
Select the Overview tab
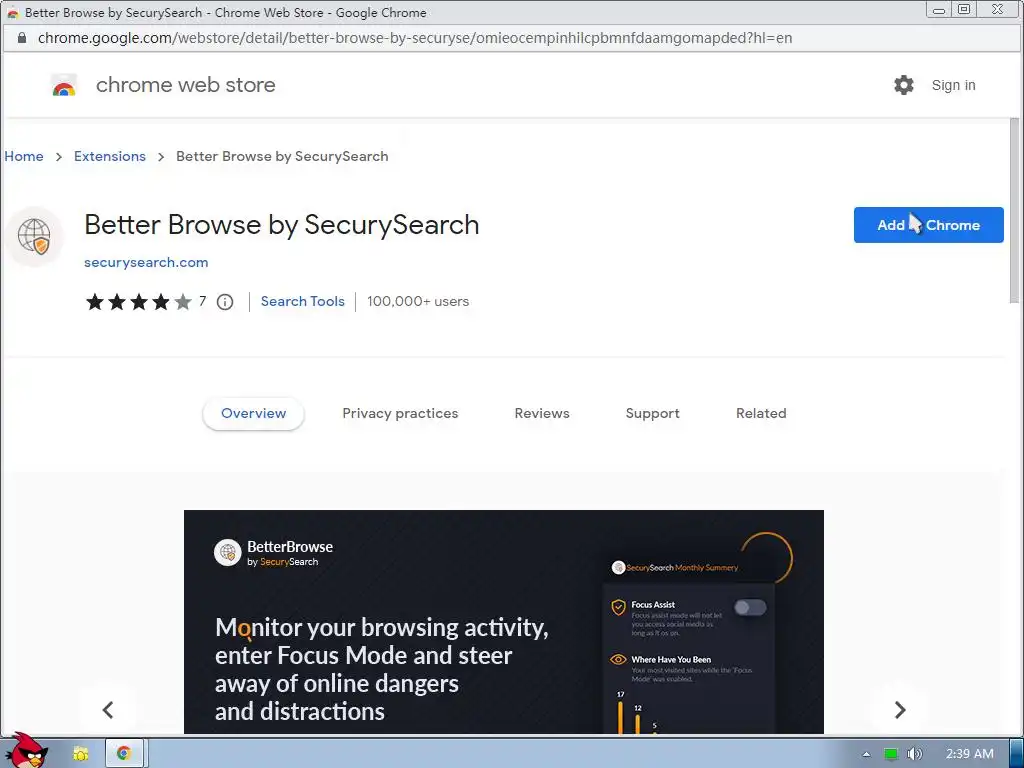[x=253, y=413]
